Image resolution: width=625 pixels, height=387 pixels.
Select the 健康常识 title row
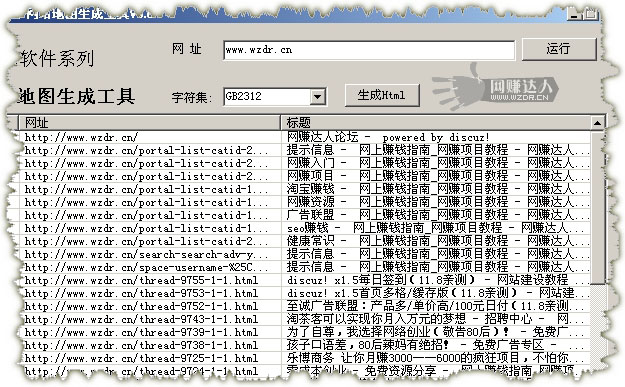point(438,241)
